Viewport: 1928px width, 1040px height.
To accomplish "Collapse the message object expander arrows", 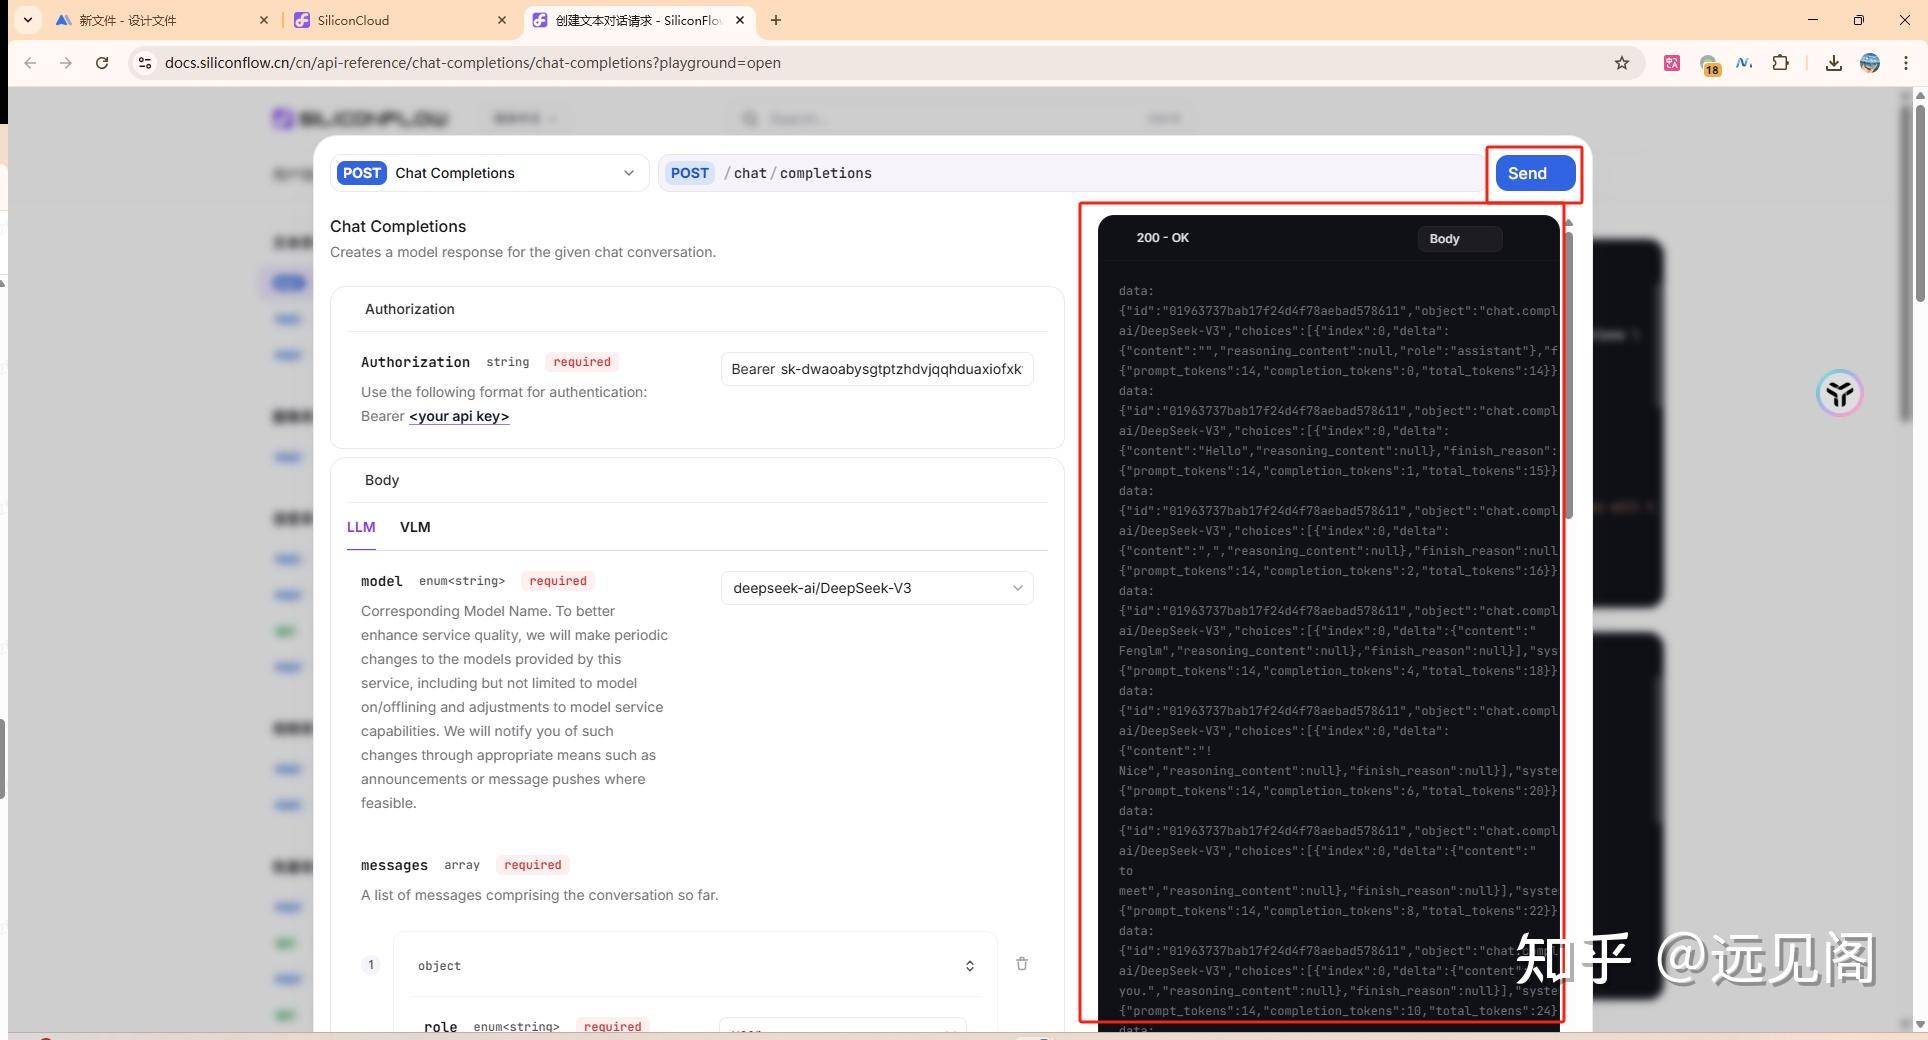I will coord(969,966).
